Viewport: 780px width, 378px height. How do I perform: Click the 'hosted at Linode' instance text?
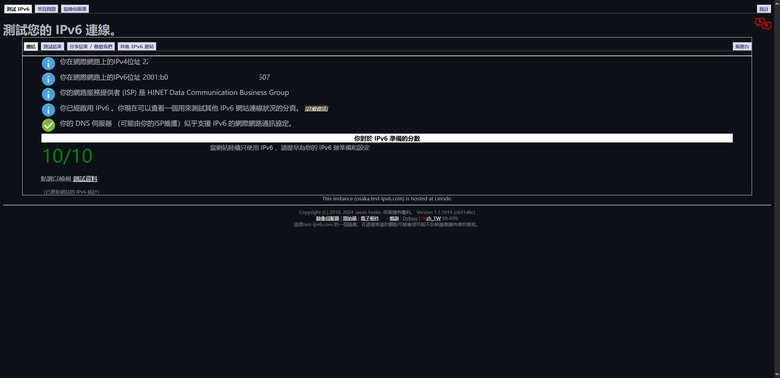coord(387,198)
